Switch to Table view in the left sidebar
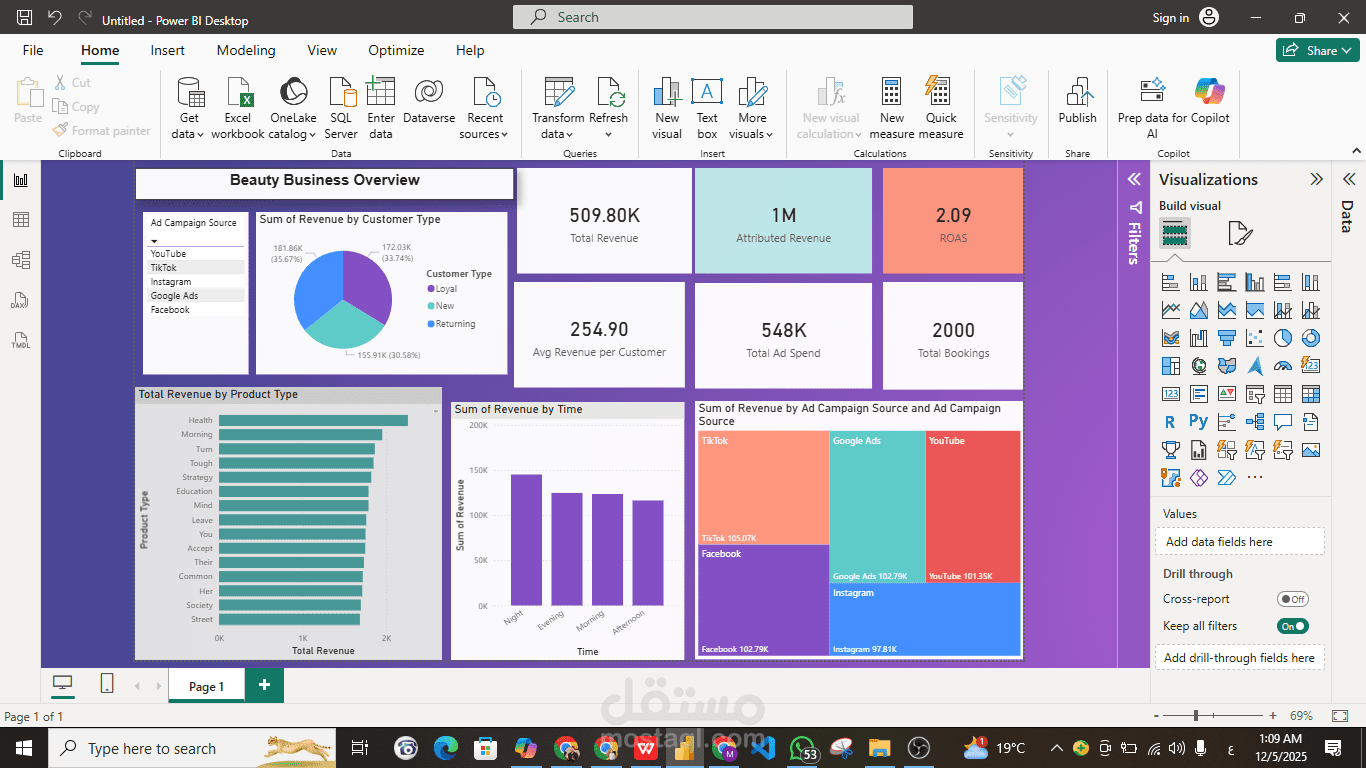The height and width of the screenshot is (768, 1366). [x=20, y=219]
